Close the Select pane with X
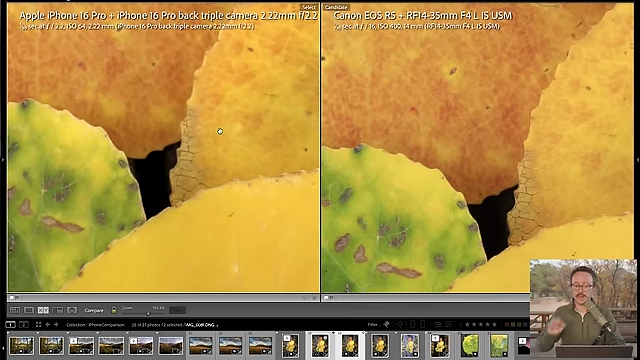 314,298
